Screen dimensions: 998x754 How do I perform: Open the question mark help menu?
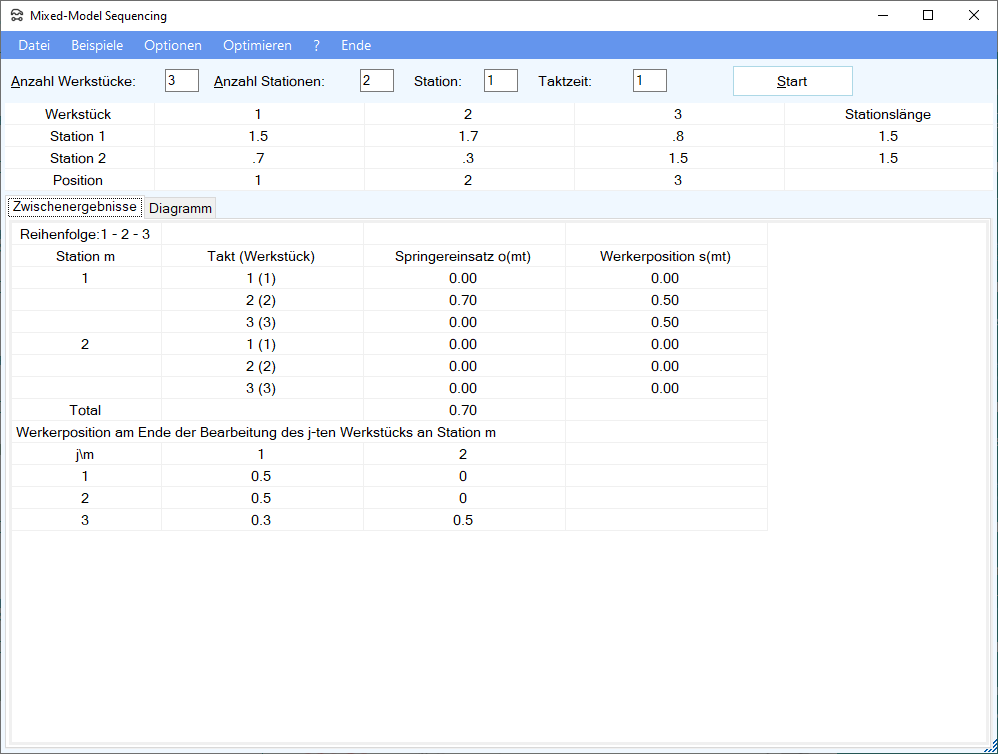316,45
